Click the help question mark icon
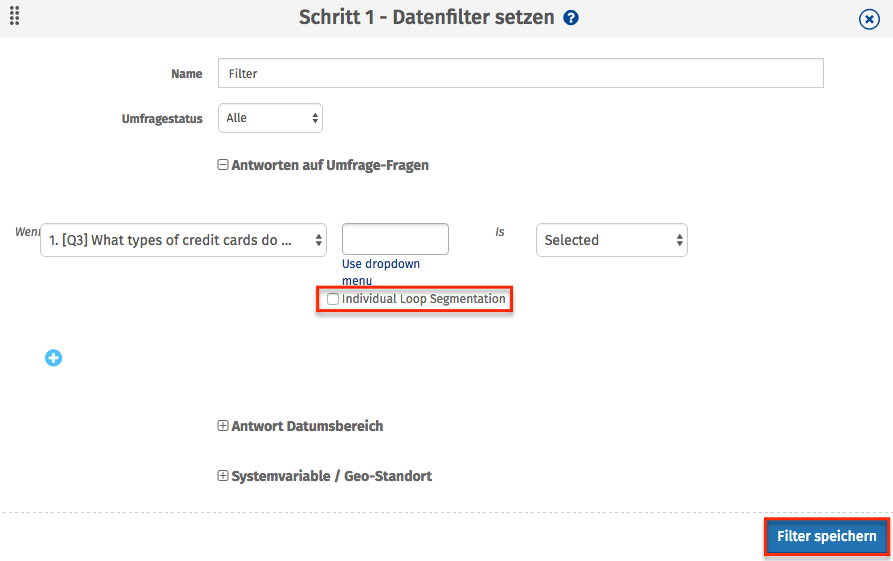Screen dimensions: 893x561 pos(571,18)
